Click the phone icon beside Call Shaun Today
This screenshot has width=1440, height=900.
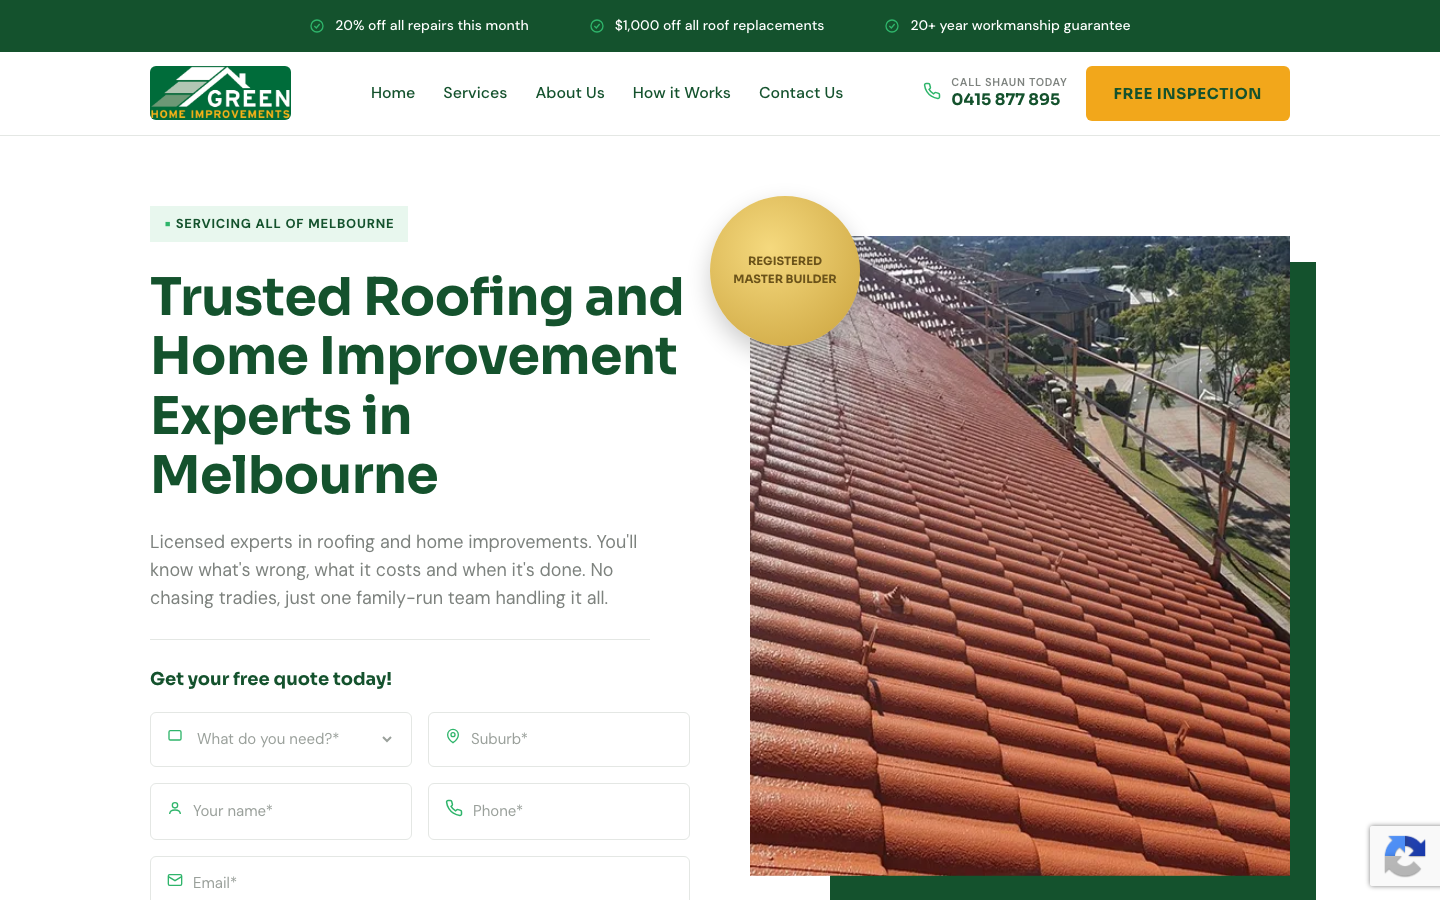pos(932,91)
